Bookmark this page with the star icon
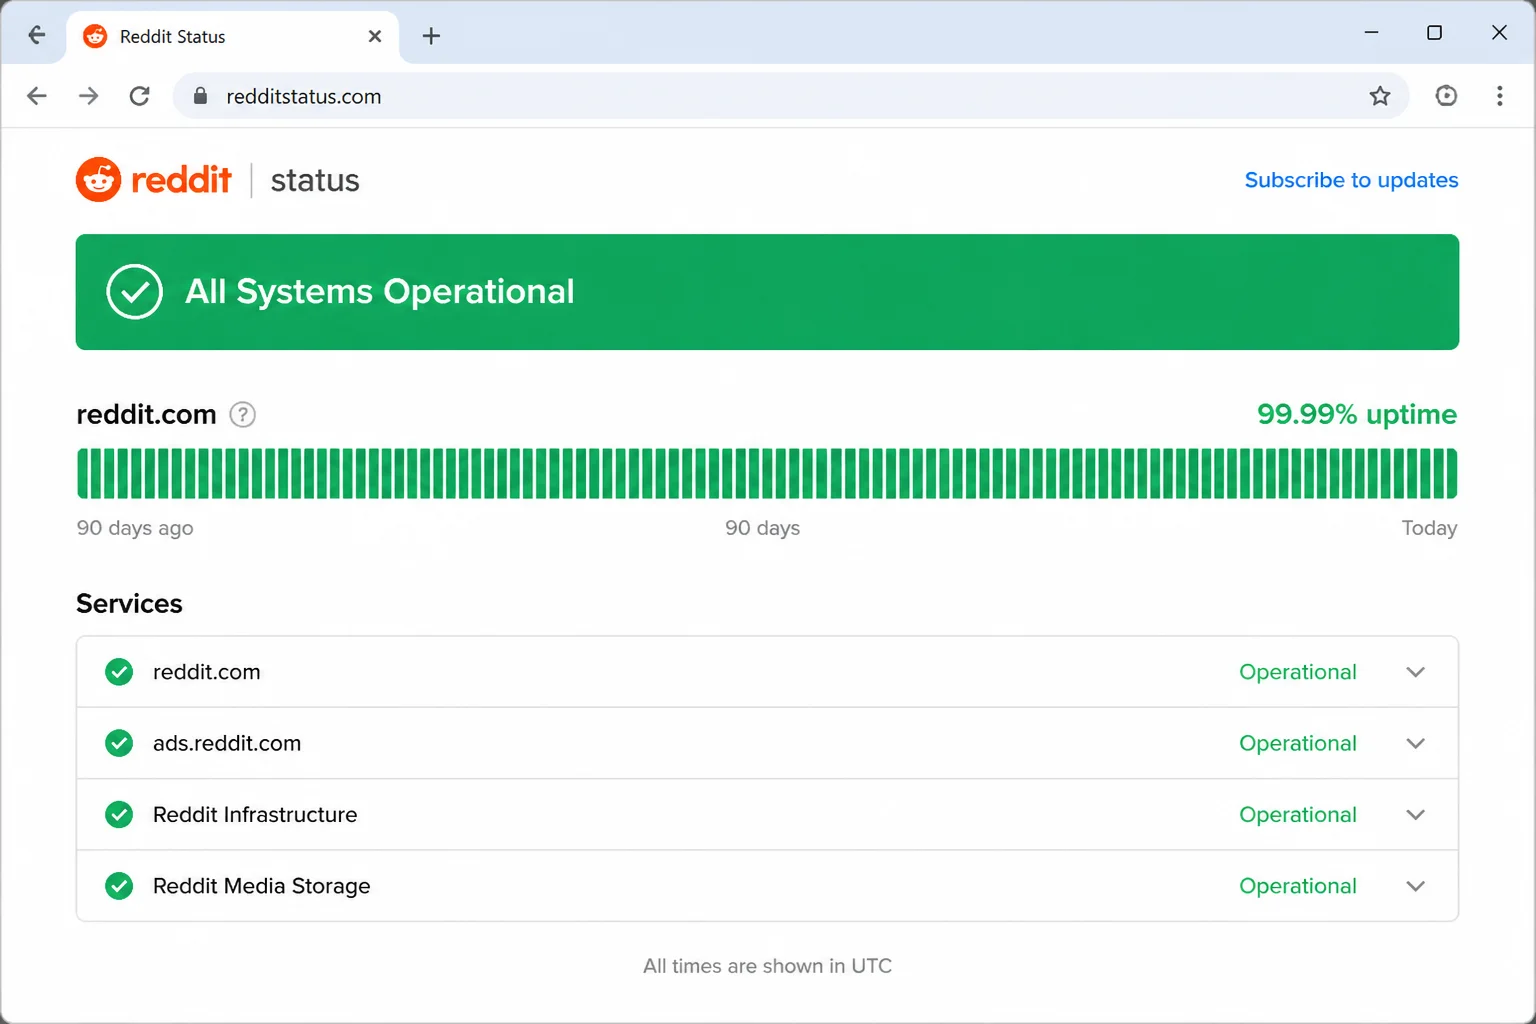 [1380, 96]
